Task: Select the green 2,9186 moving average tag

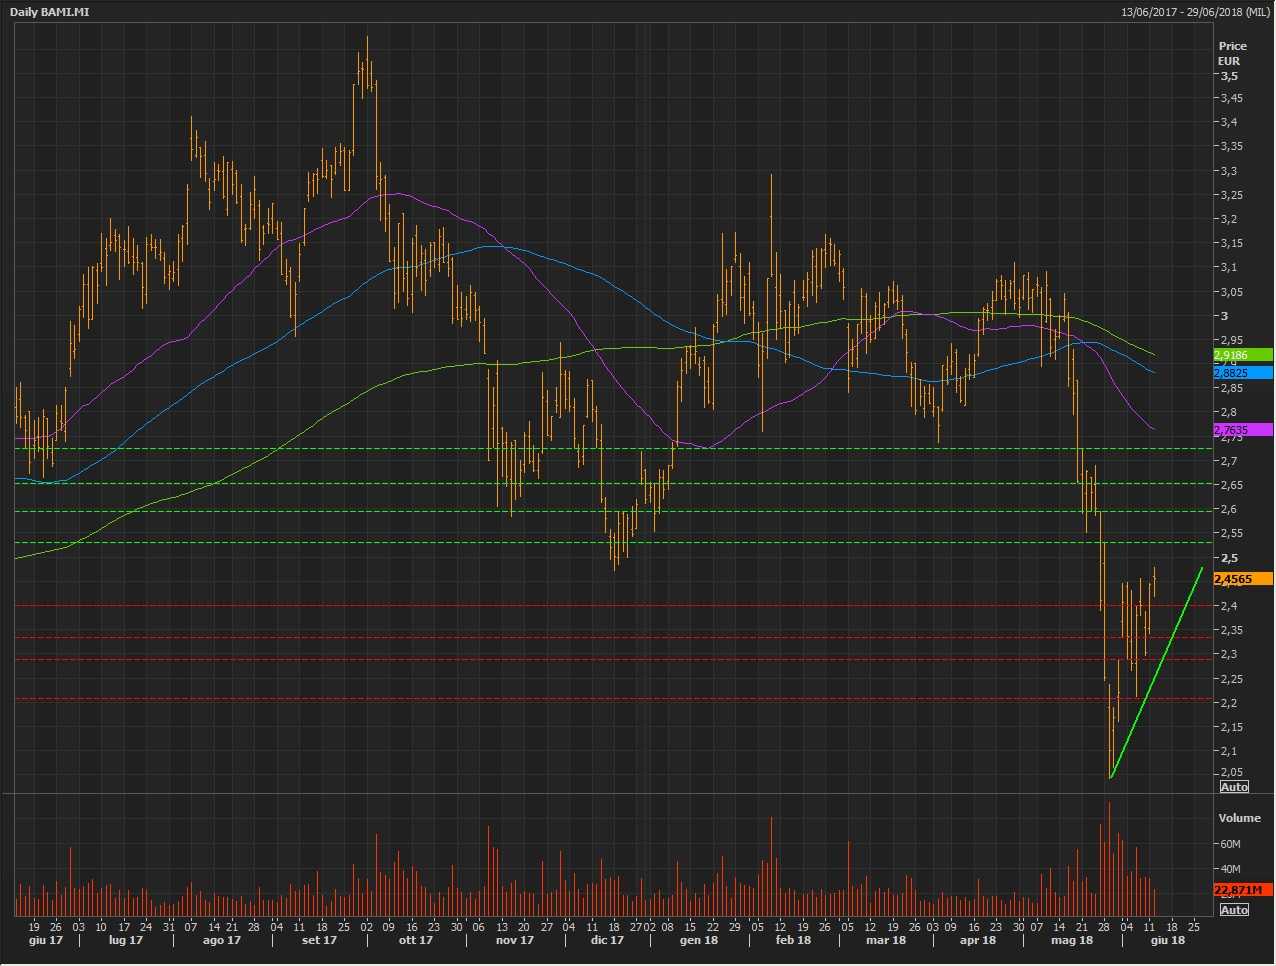Action: point(1242,355)
